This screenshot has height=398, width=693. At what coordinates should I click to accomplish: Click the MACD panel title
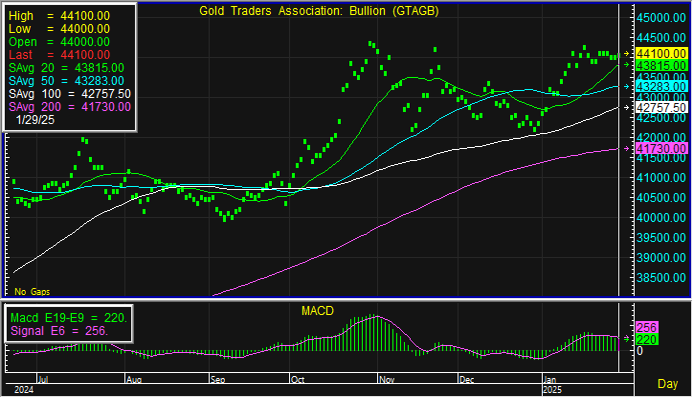tap(317, 311)
